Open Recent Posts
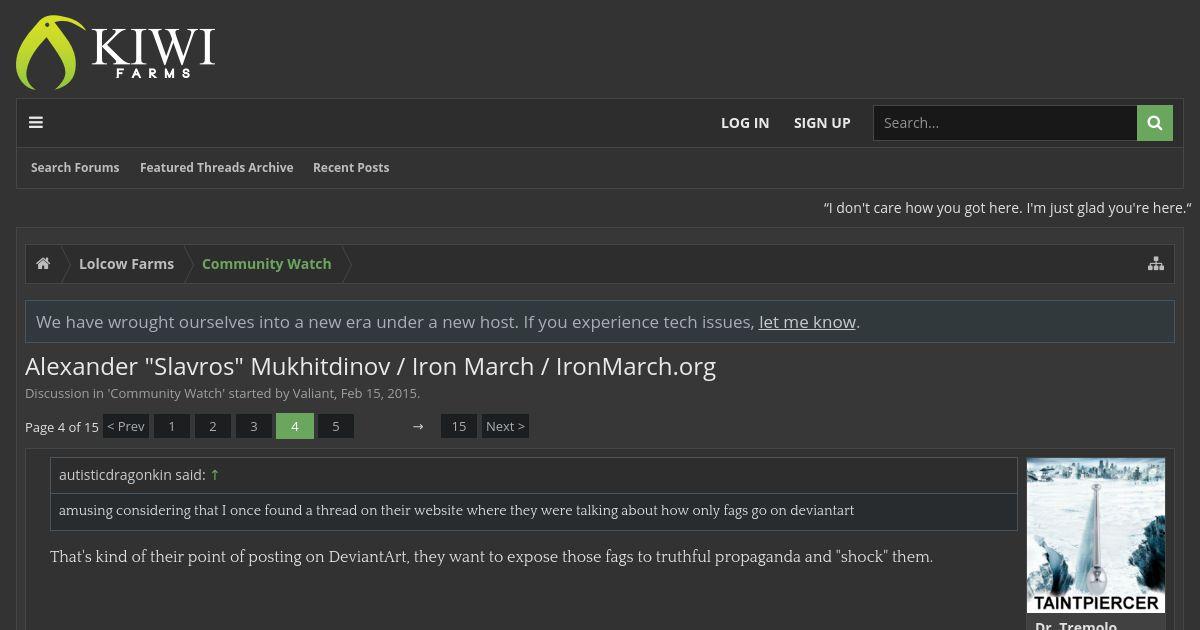 tap(351, 168)
